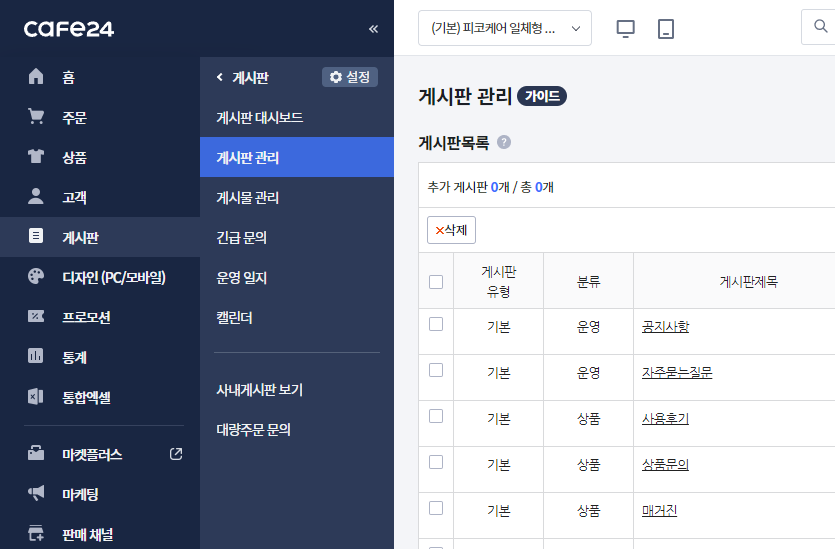Viewport: 835px width, 549px height.
Task: Check the 상품문의 row checkbox
Action: coord(436,462)
